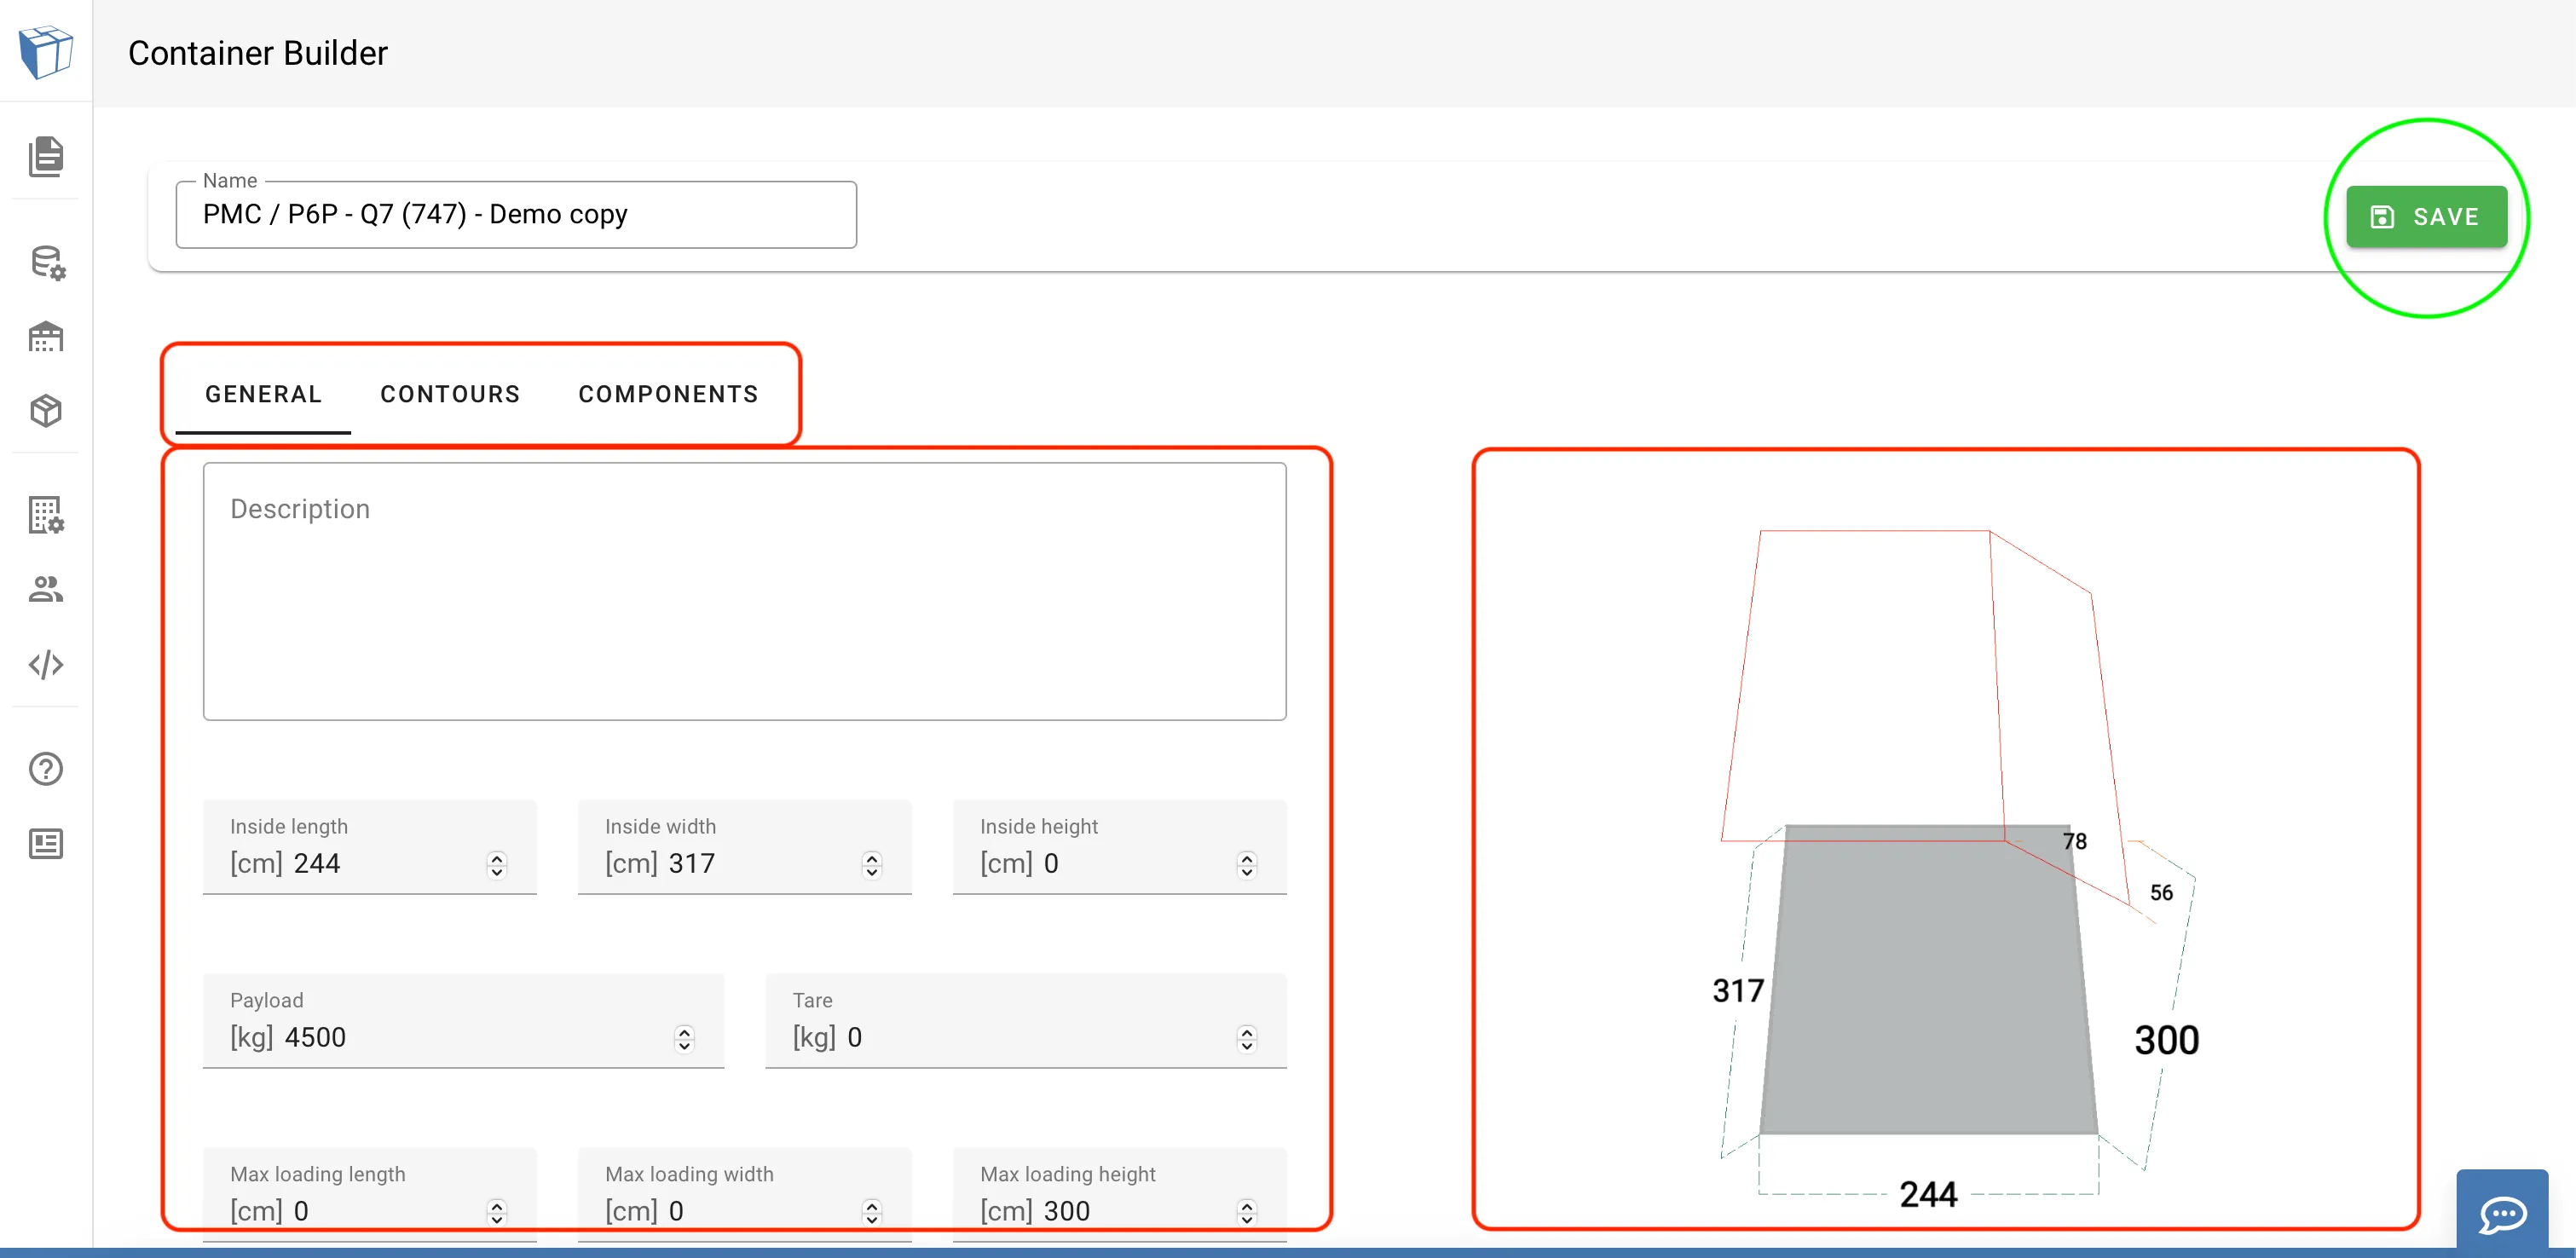Image resolution: width=2576 pixels, height=1258 pixels.
Task: Click the container Name input field
Action: [x=516, y=215]
